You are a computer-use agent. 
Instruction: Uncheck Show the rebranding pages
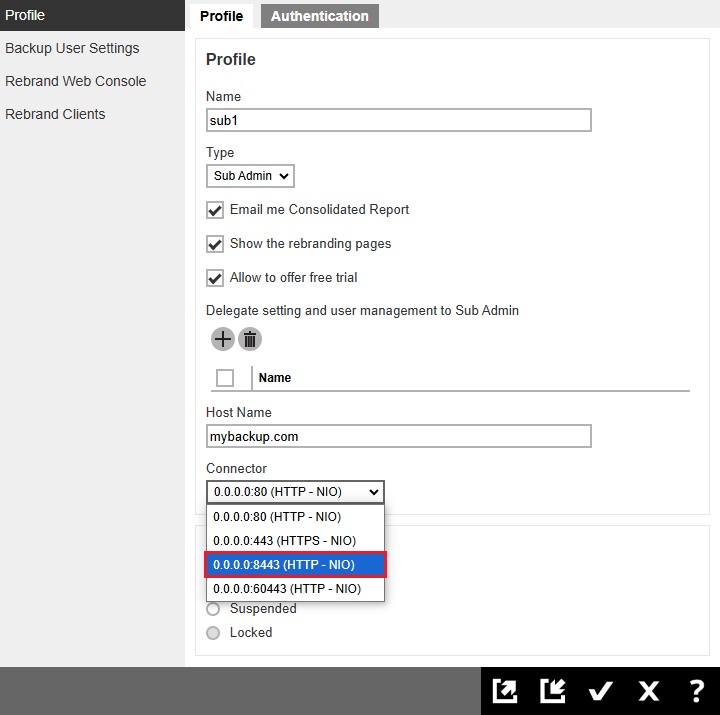215,244
